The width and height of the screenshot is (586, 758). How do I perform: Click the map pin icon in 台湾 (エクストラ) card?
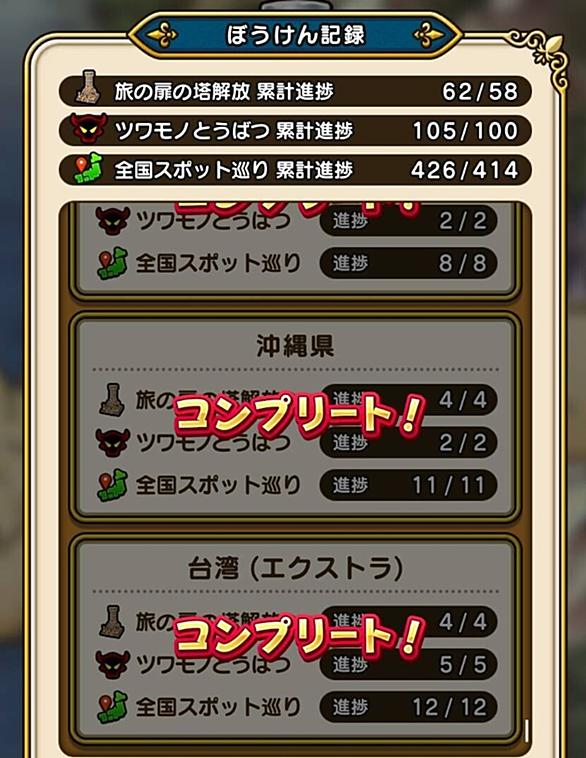(112, 707)
